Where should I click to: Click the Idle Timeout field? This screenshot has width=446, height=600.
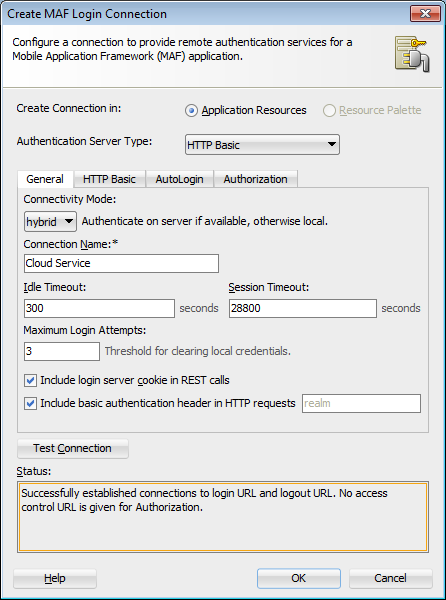pyautogui.click(x=99, y=308)
